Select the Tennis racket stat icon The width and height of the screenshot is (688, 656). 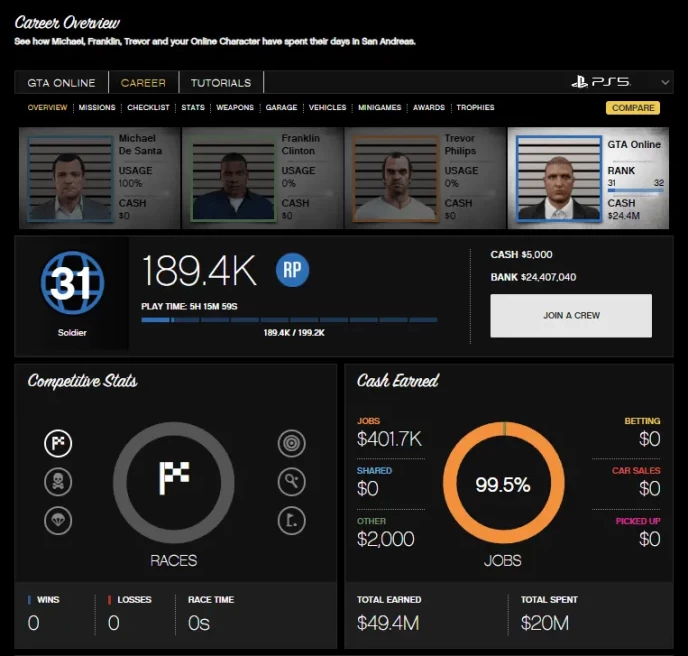(291, 482)
